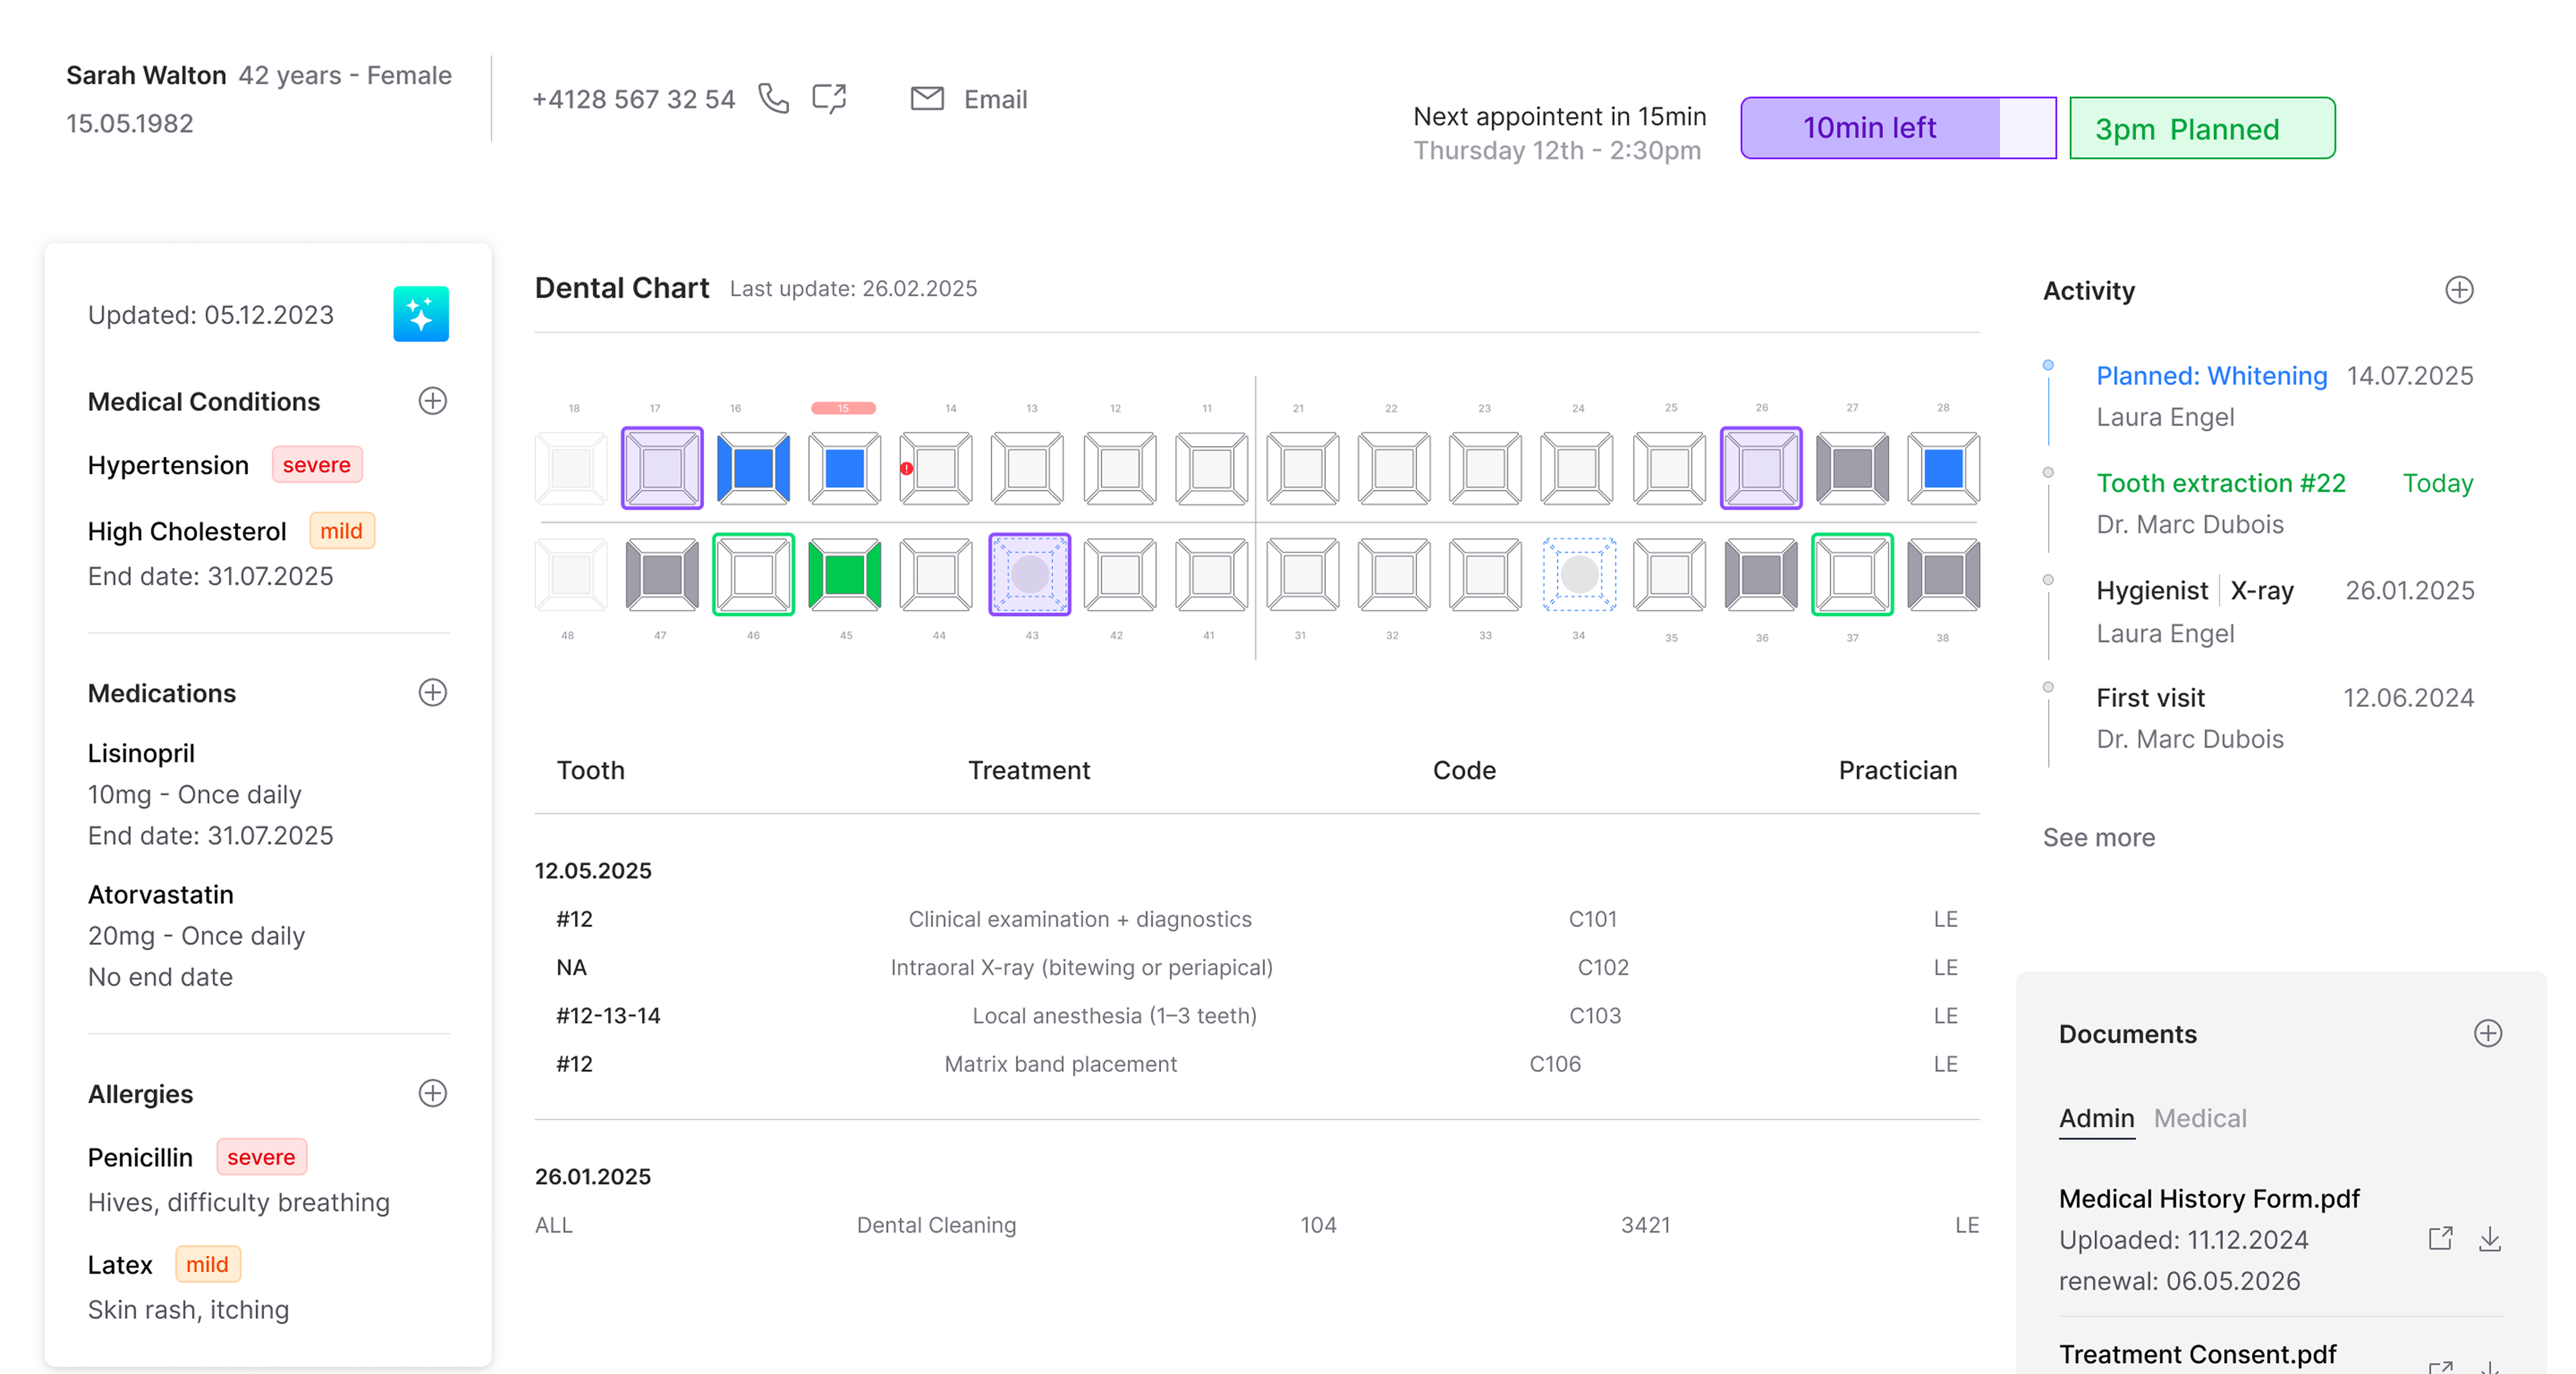This screenshot has height=1374, width=2576.
Task: Select tooth 14 with red alert dot
Action: pyautogui.click(x=936, y=468)
